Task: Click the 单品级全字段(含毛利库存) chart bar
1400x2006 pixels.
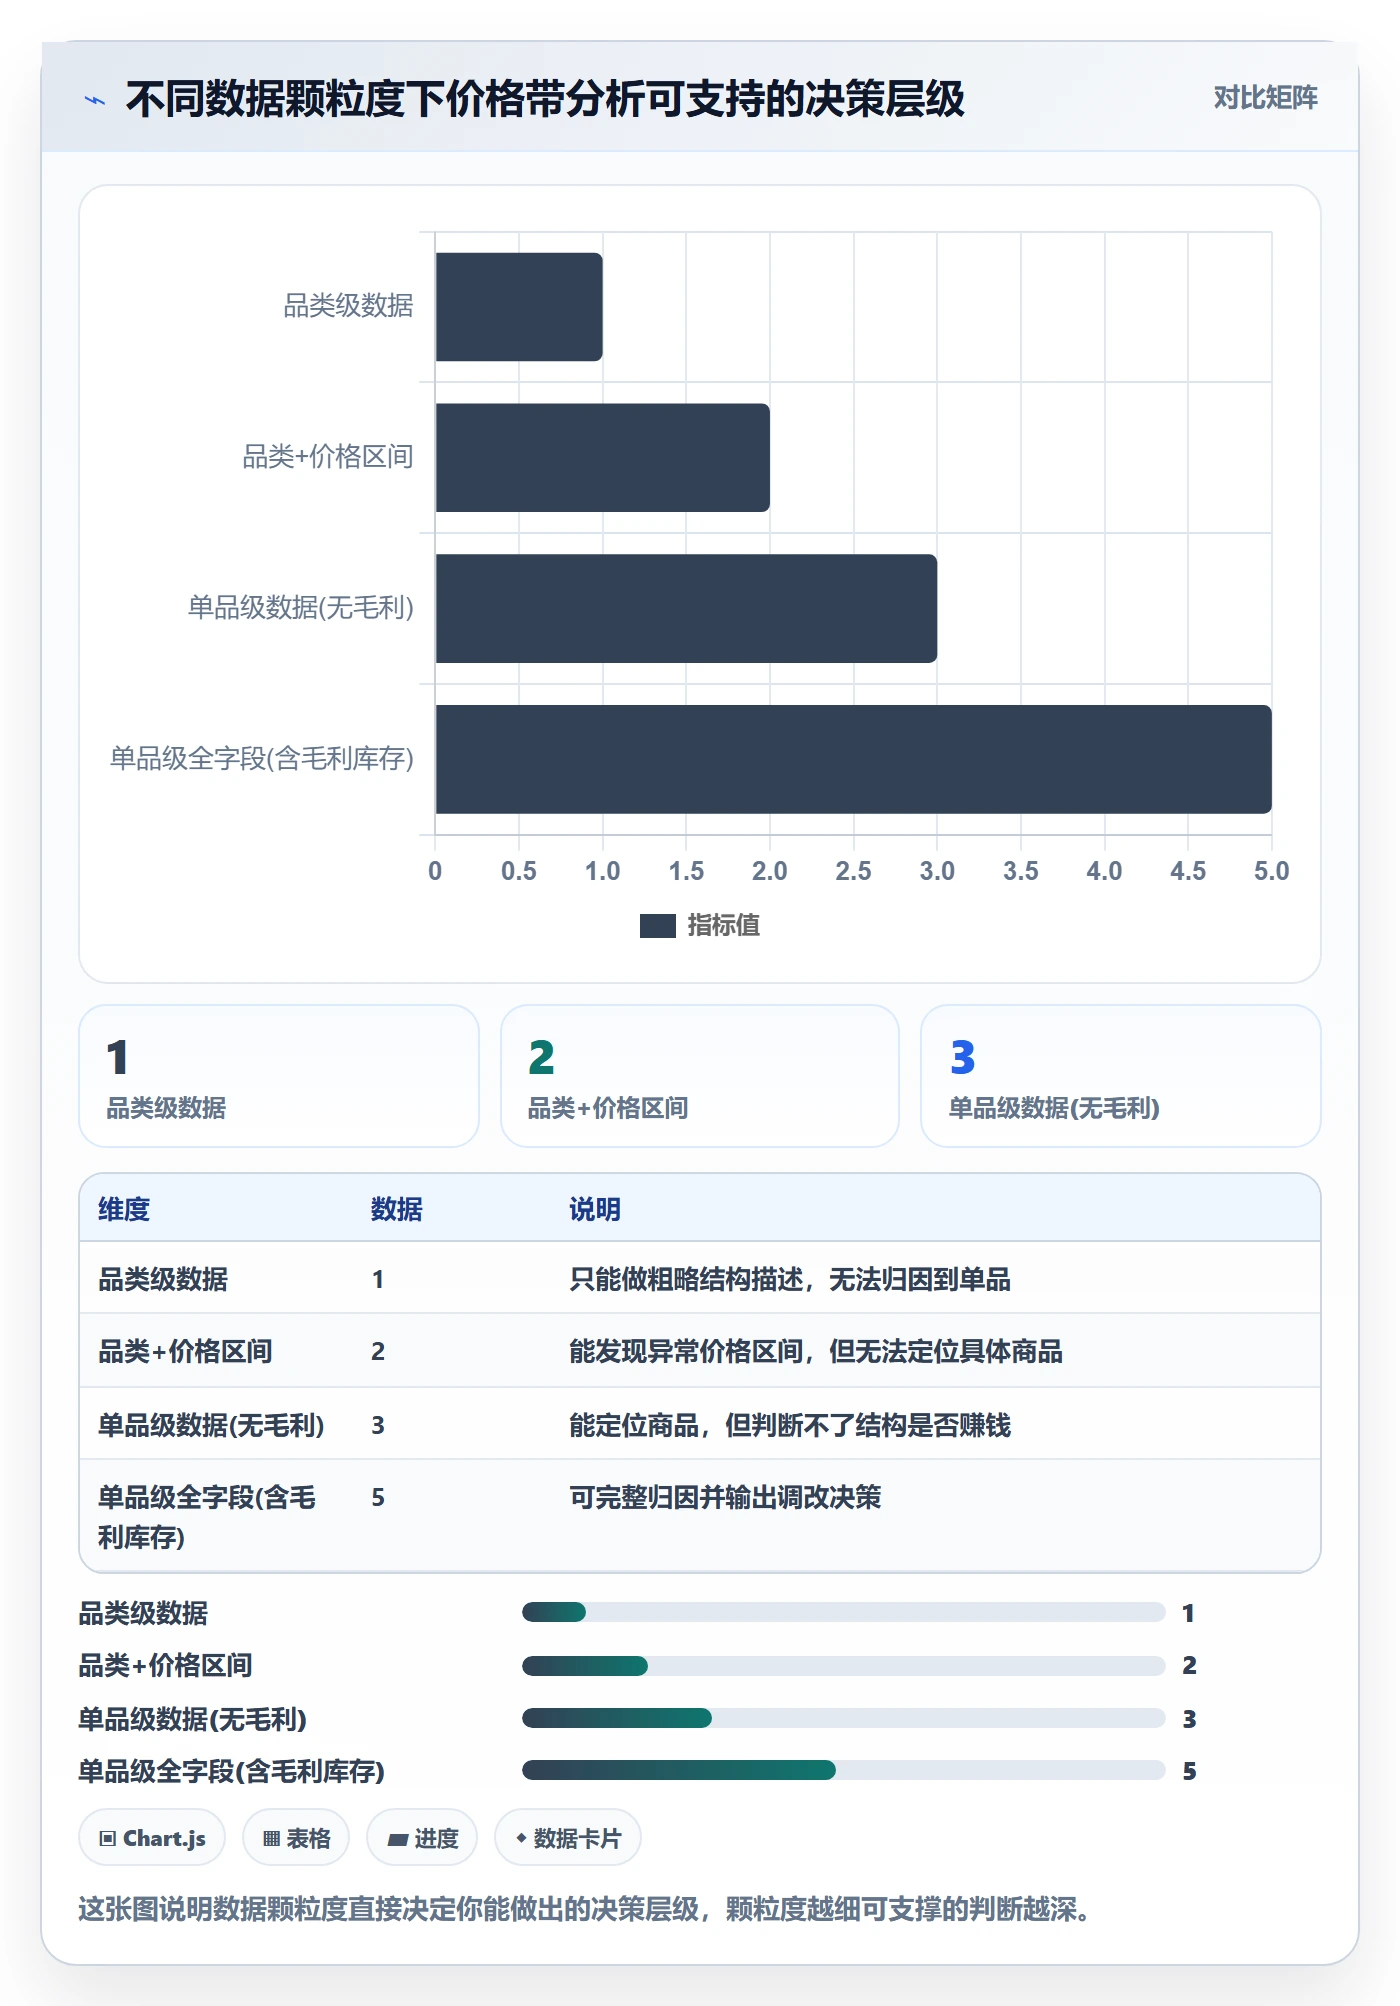Action: (x=853, y=759)
